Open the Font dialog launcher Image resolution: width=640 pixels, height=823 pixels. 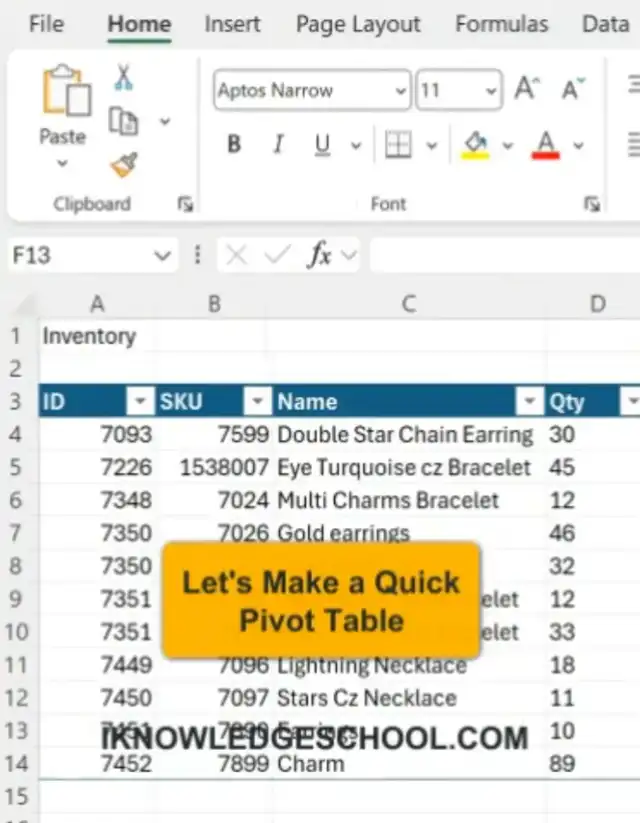pos(592,204)
